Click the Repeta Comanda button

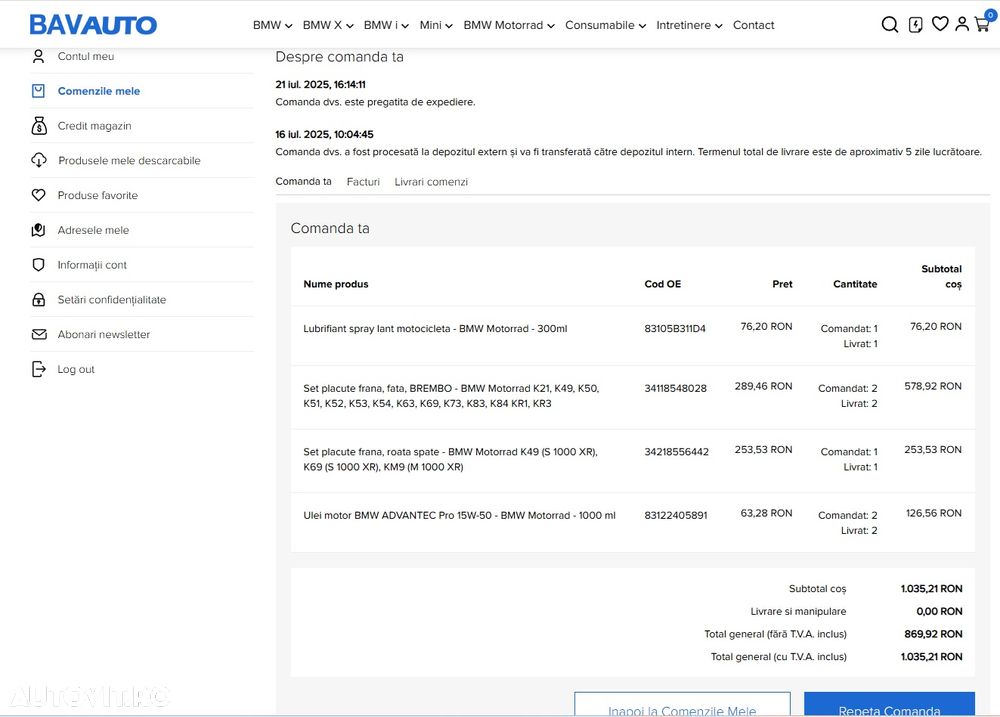point(889,705)
